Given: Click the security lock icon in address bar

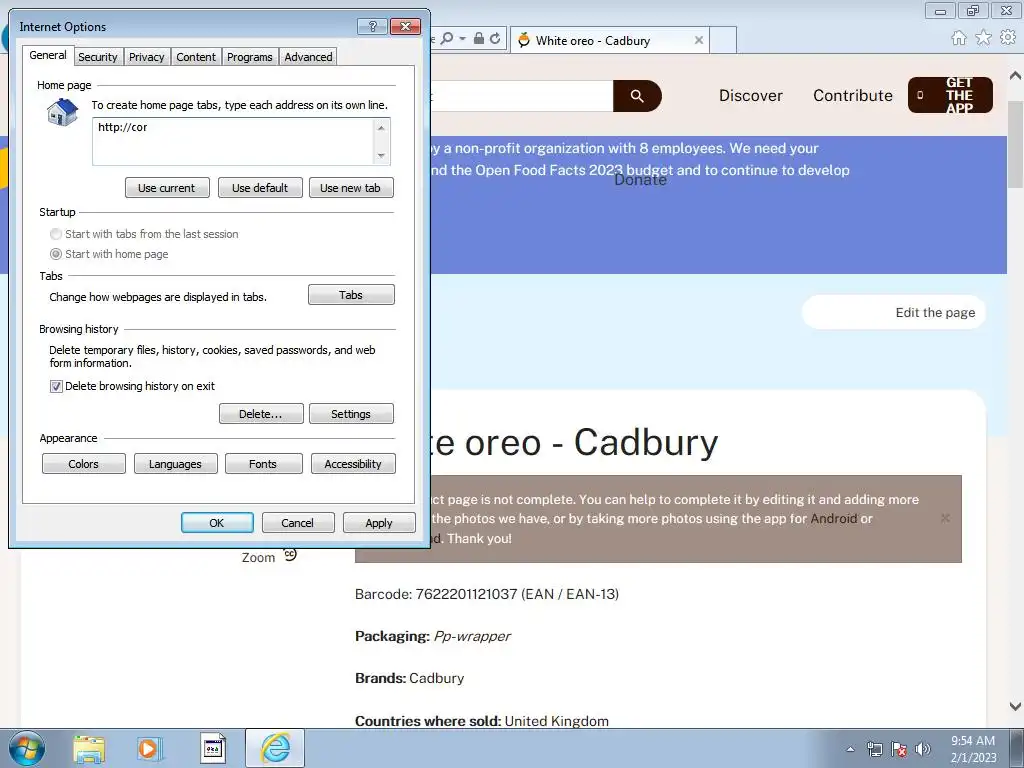Looking at the screenshot, I should coord(479,39).
